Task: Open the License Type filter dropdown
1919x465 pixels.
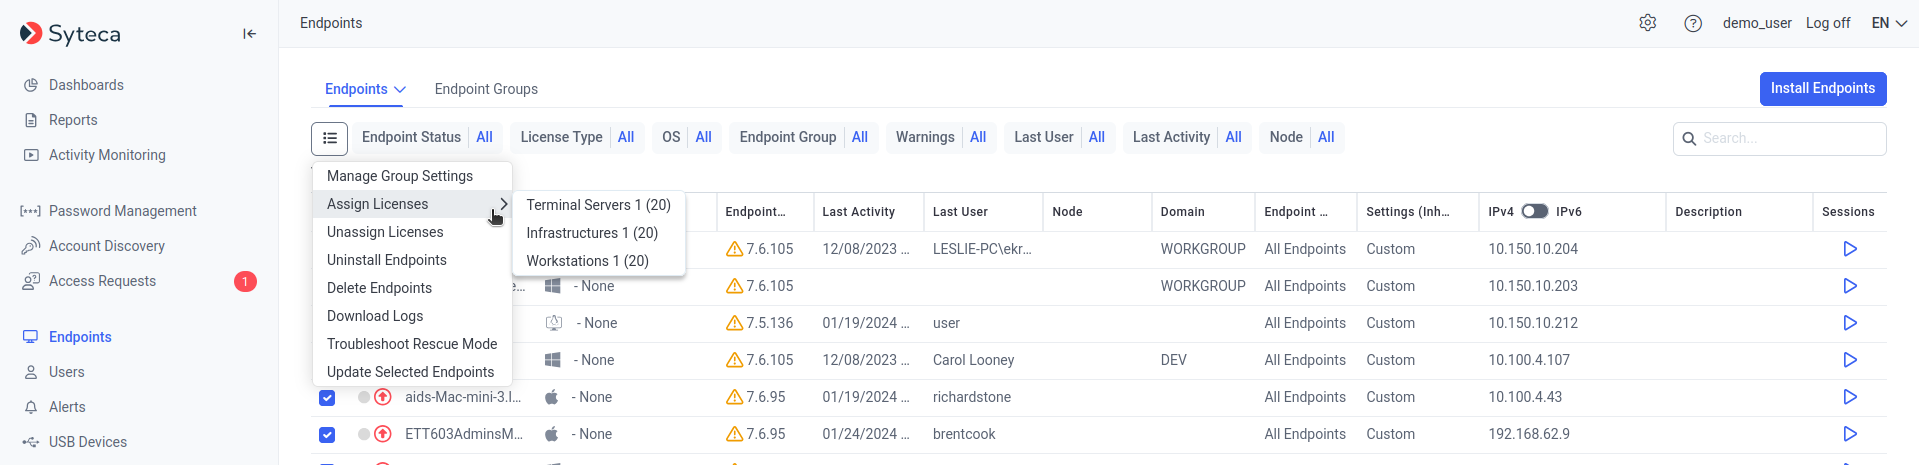Action: pyautogui.click(x=577, y=137)
